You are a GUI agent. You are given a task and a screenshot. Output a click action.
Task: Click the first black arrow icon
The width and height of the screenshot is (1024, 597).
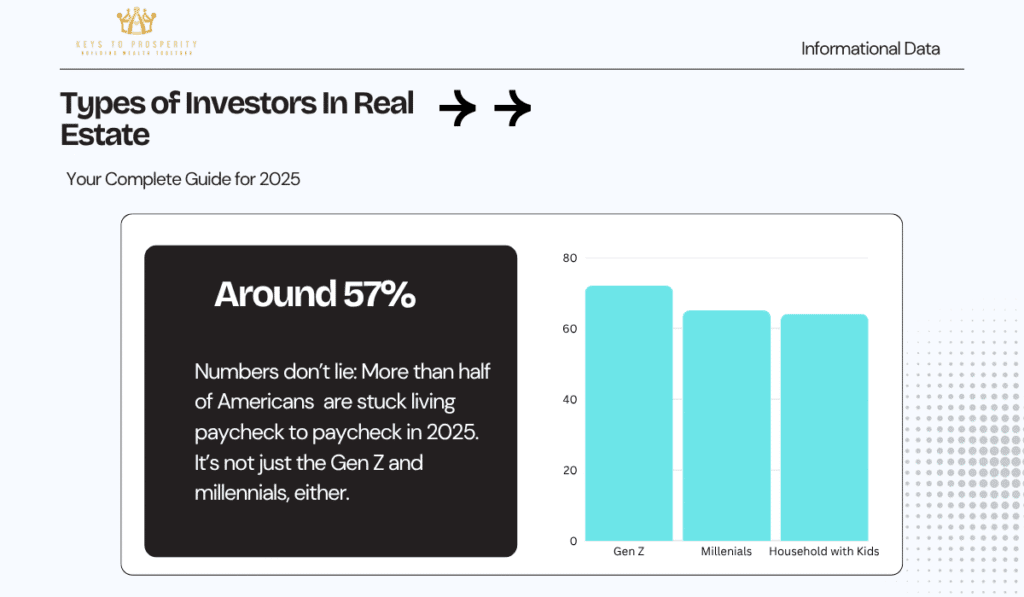[x=457, y=108]
